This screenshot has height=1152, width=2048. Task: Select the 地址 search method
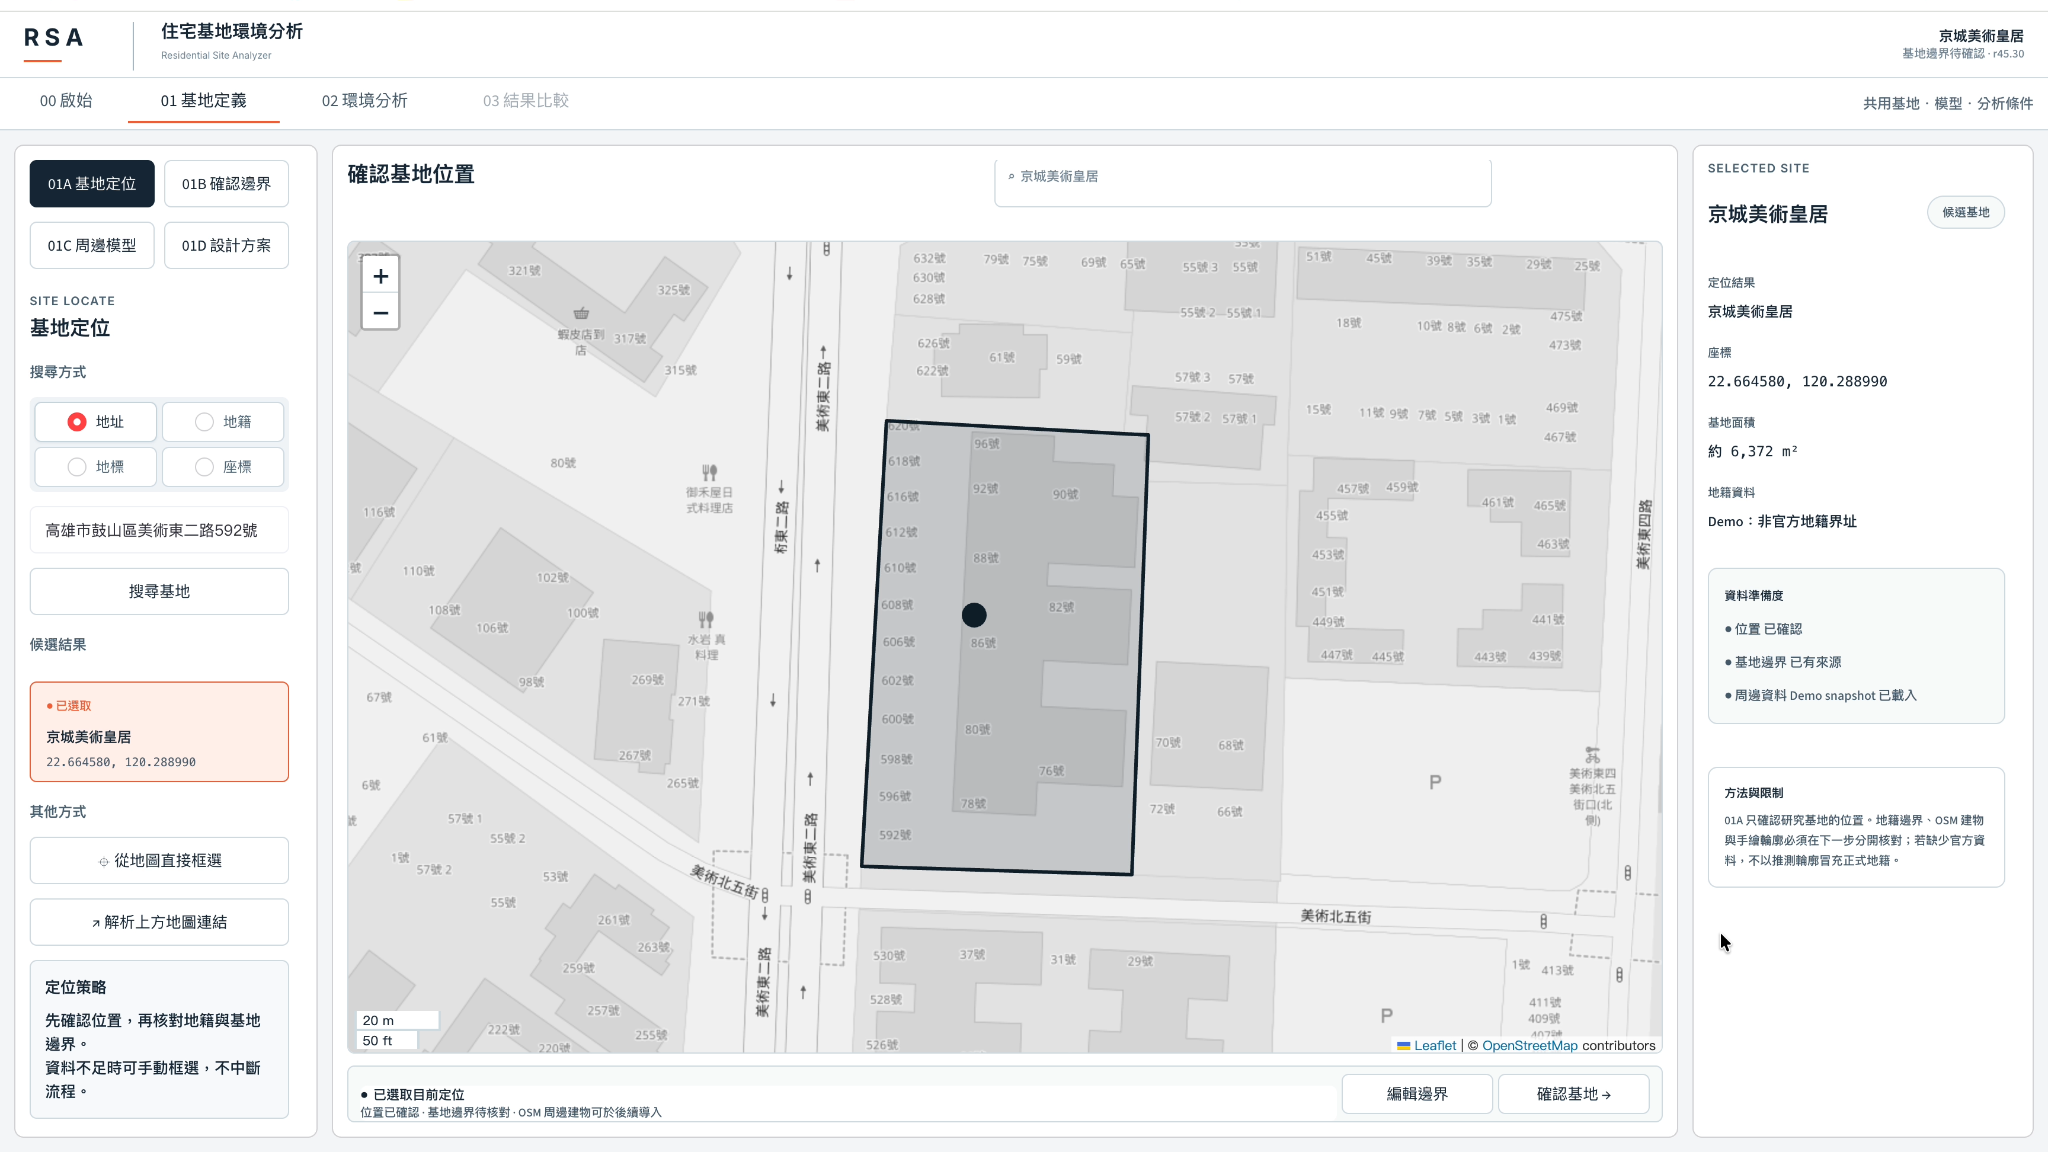96,422
